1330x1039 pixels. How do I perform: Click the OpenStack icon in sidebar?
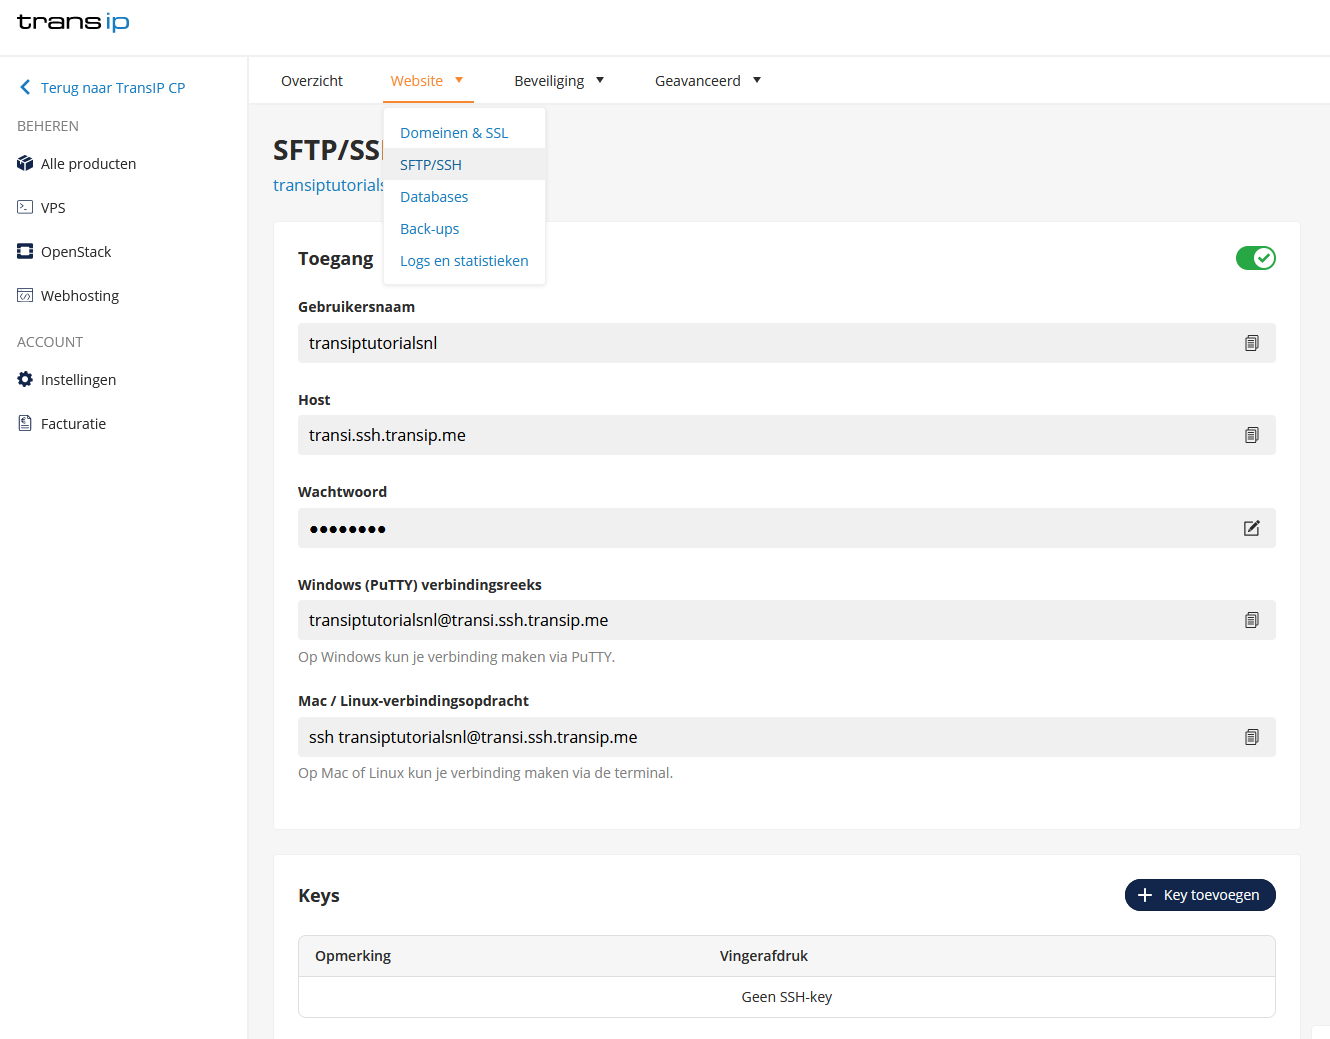pos(25,251)
